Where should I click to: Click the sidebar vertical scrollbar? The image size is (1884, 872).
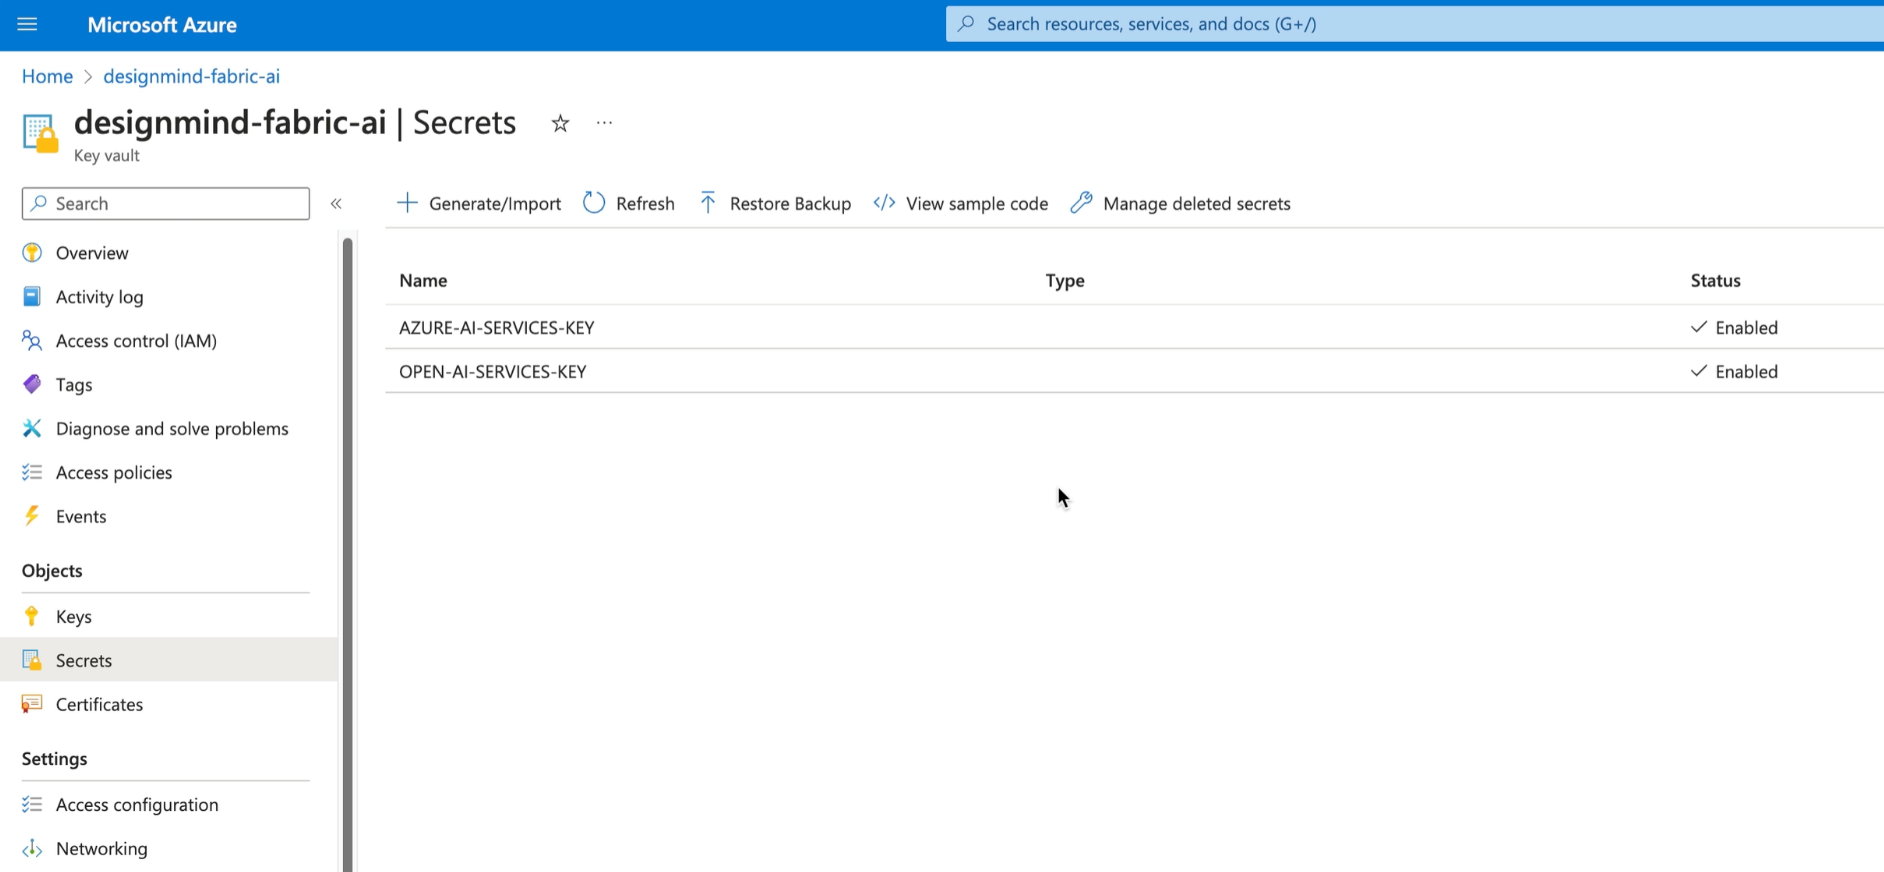348,550
